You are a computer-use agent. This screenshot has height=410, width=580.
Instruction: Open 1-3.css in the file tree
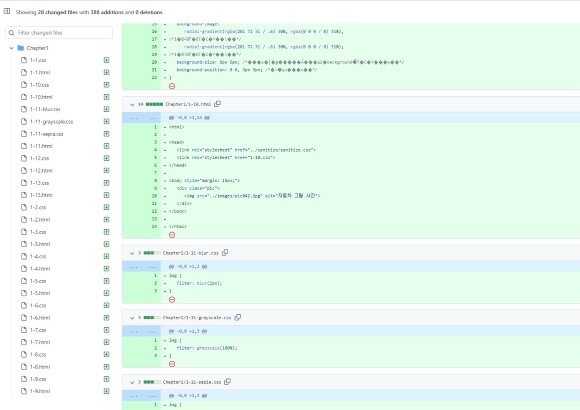(38, 232)
